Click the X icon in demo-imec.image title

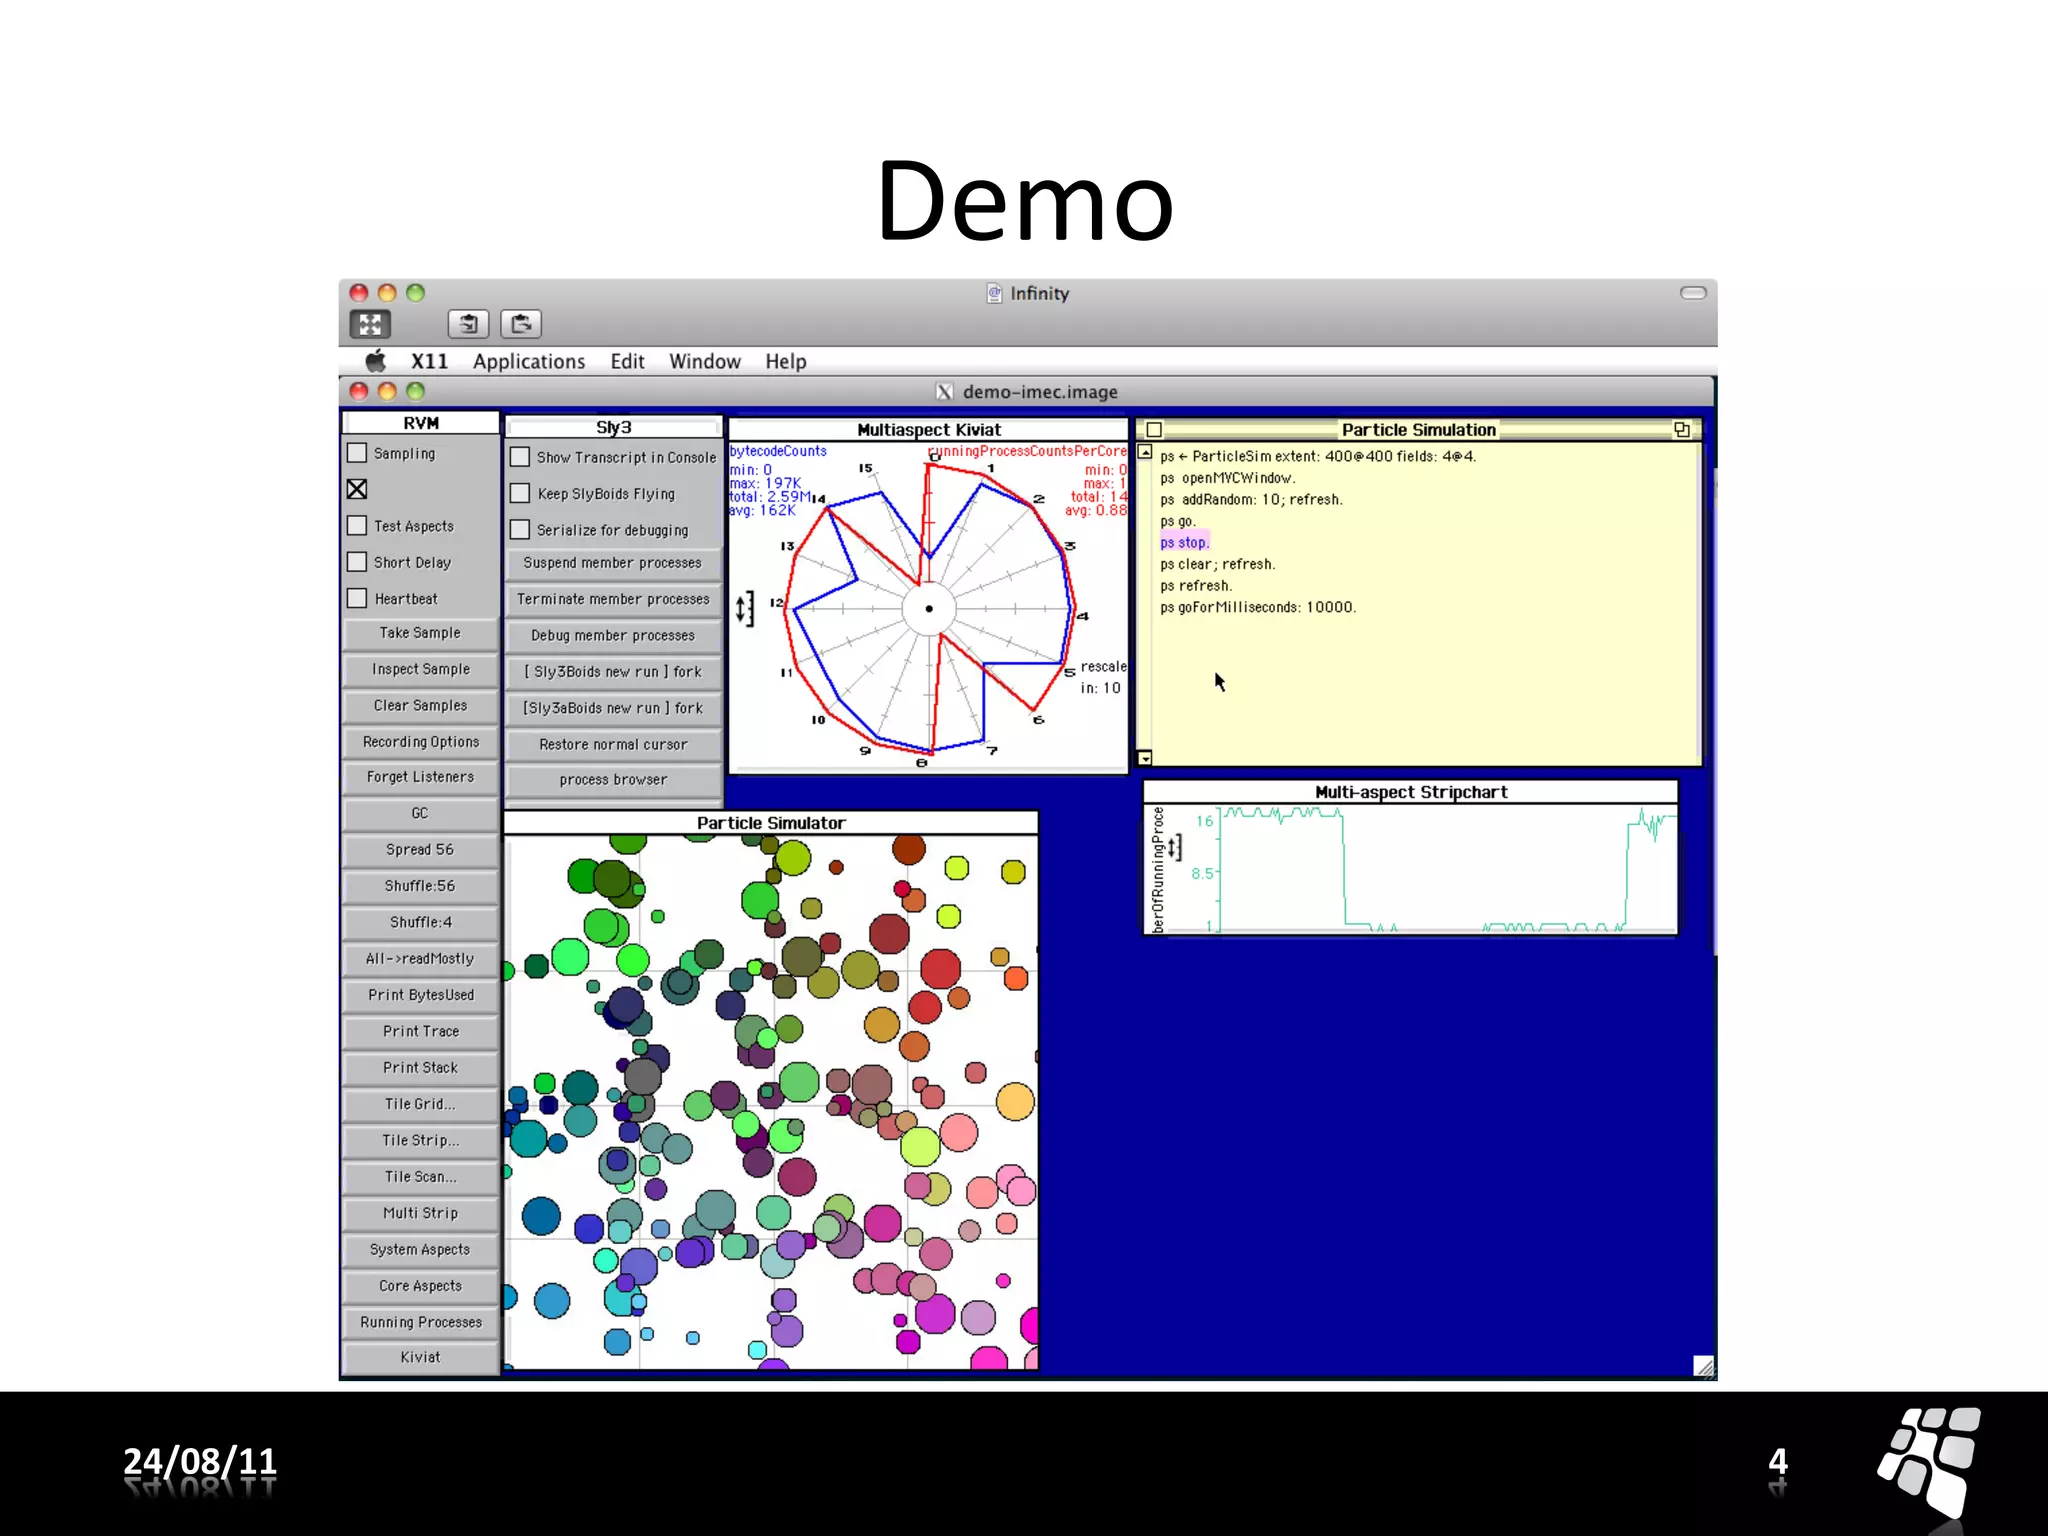[944, 392]
